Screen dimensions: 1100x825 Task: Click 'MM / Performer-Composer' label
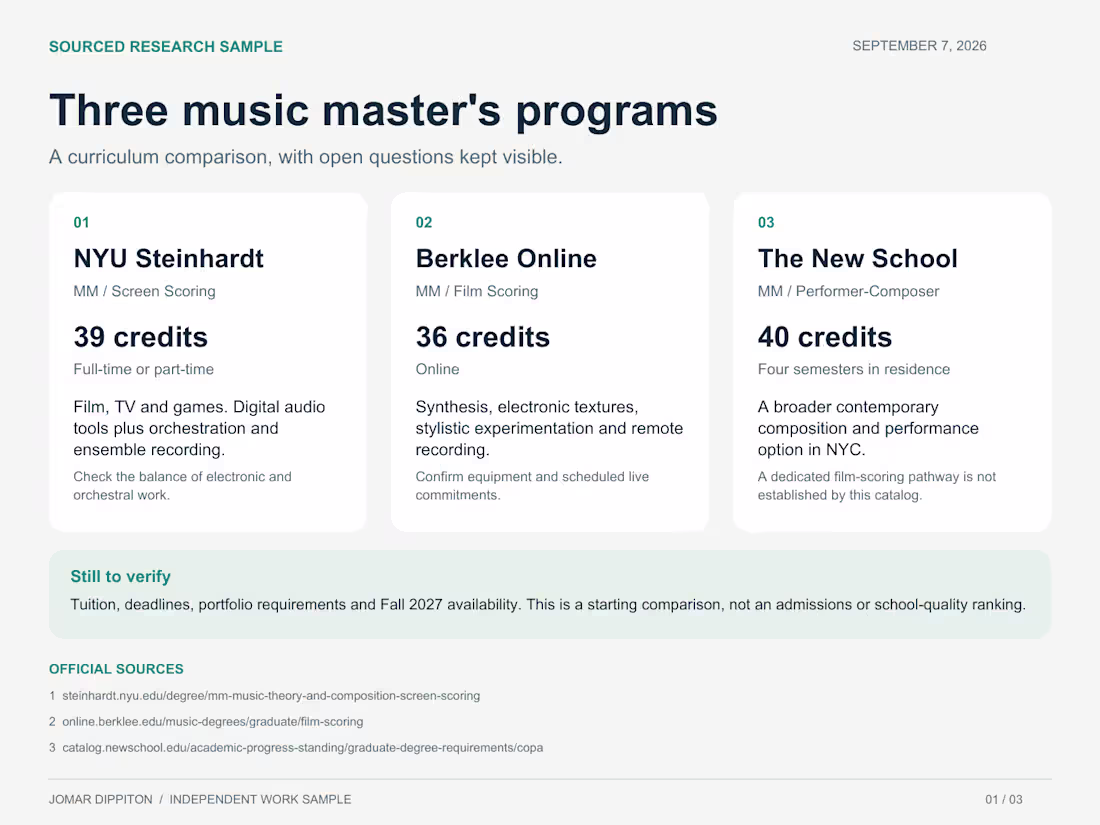[848, 291]
